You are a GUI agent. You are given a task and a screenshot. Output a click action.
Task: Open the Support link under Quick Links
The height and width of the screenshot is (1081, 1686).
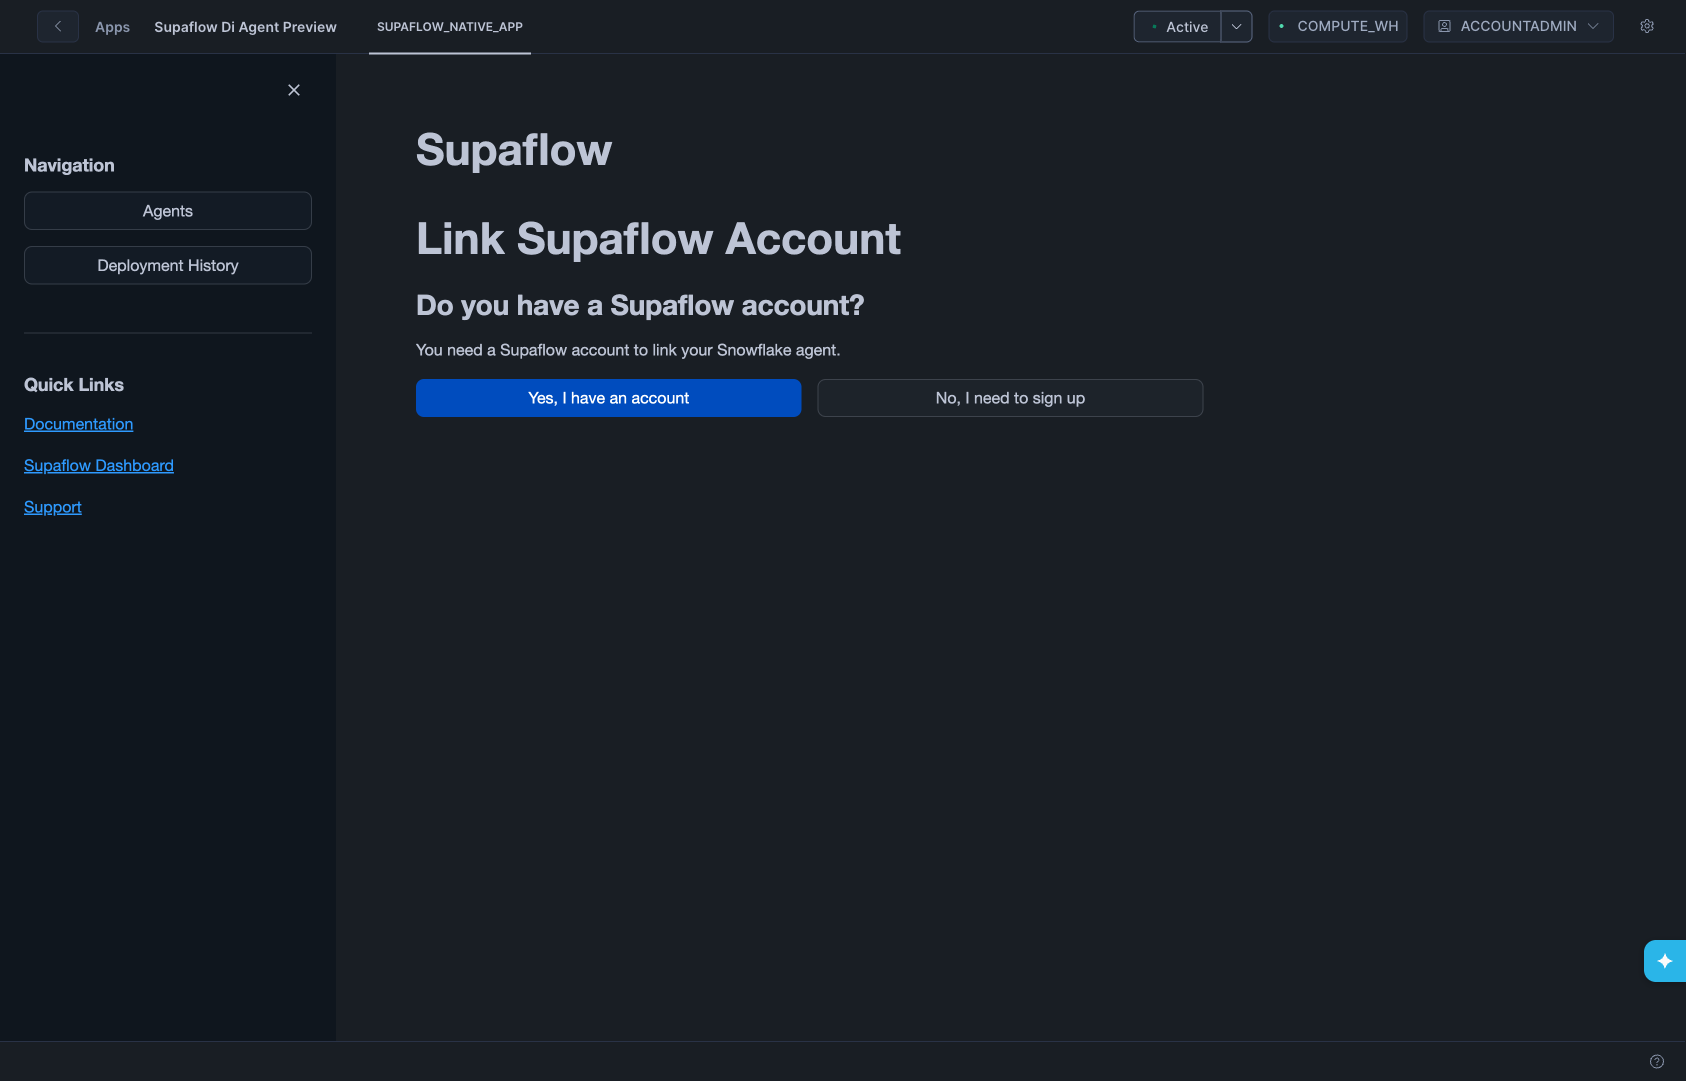52,507
